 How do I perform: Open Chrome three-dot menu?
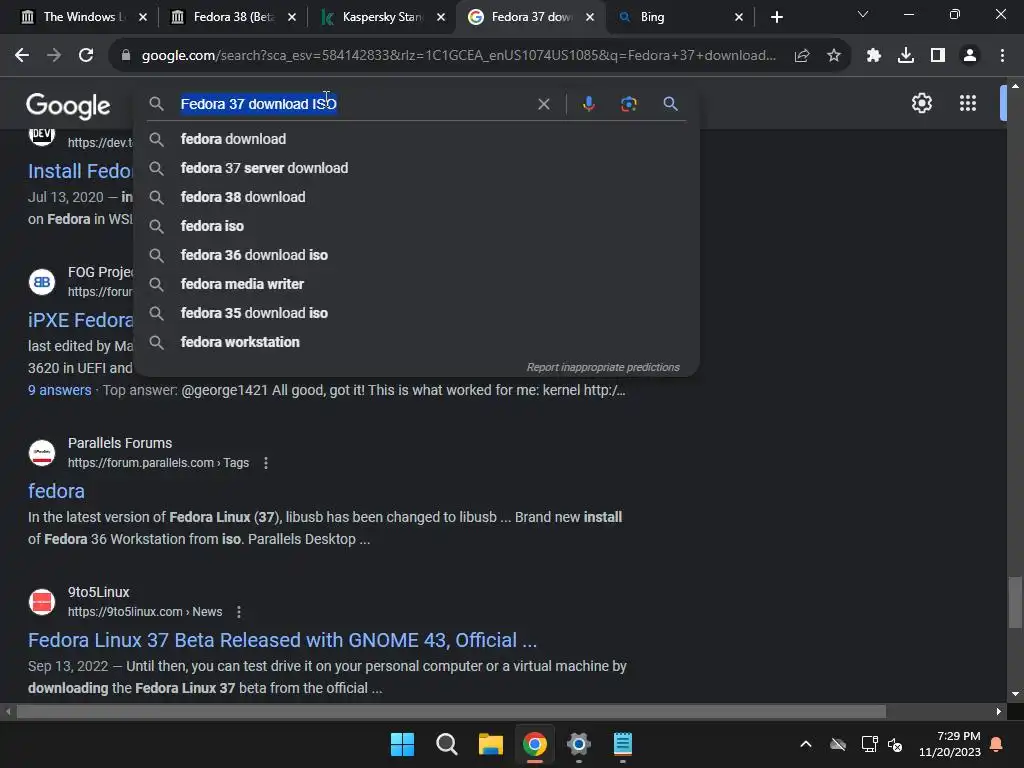[1002, 56]
